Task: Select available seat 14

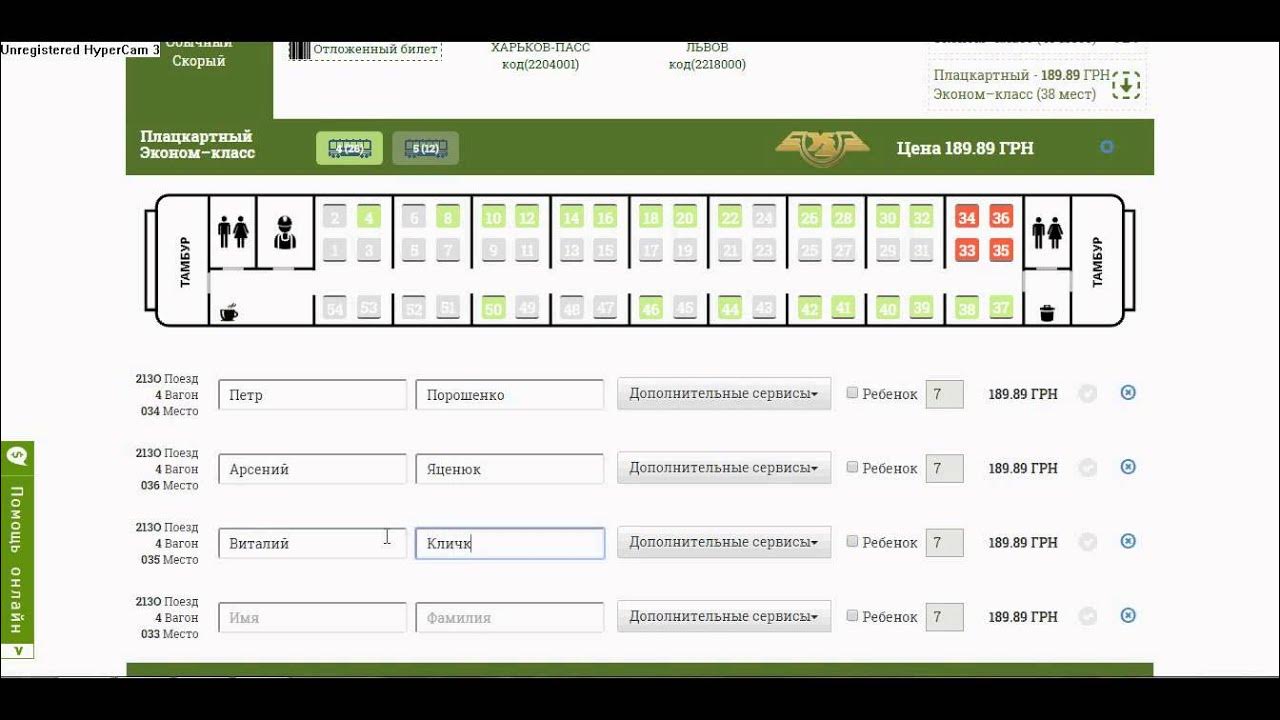Action: click(x=571, y=218)
